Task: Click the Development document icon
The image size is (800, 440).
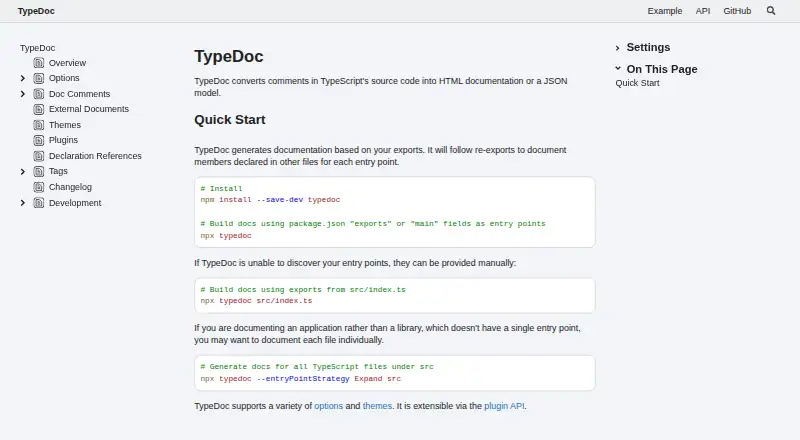Action: coord(39,203)
